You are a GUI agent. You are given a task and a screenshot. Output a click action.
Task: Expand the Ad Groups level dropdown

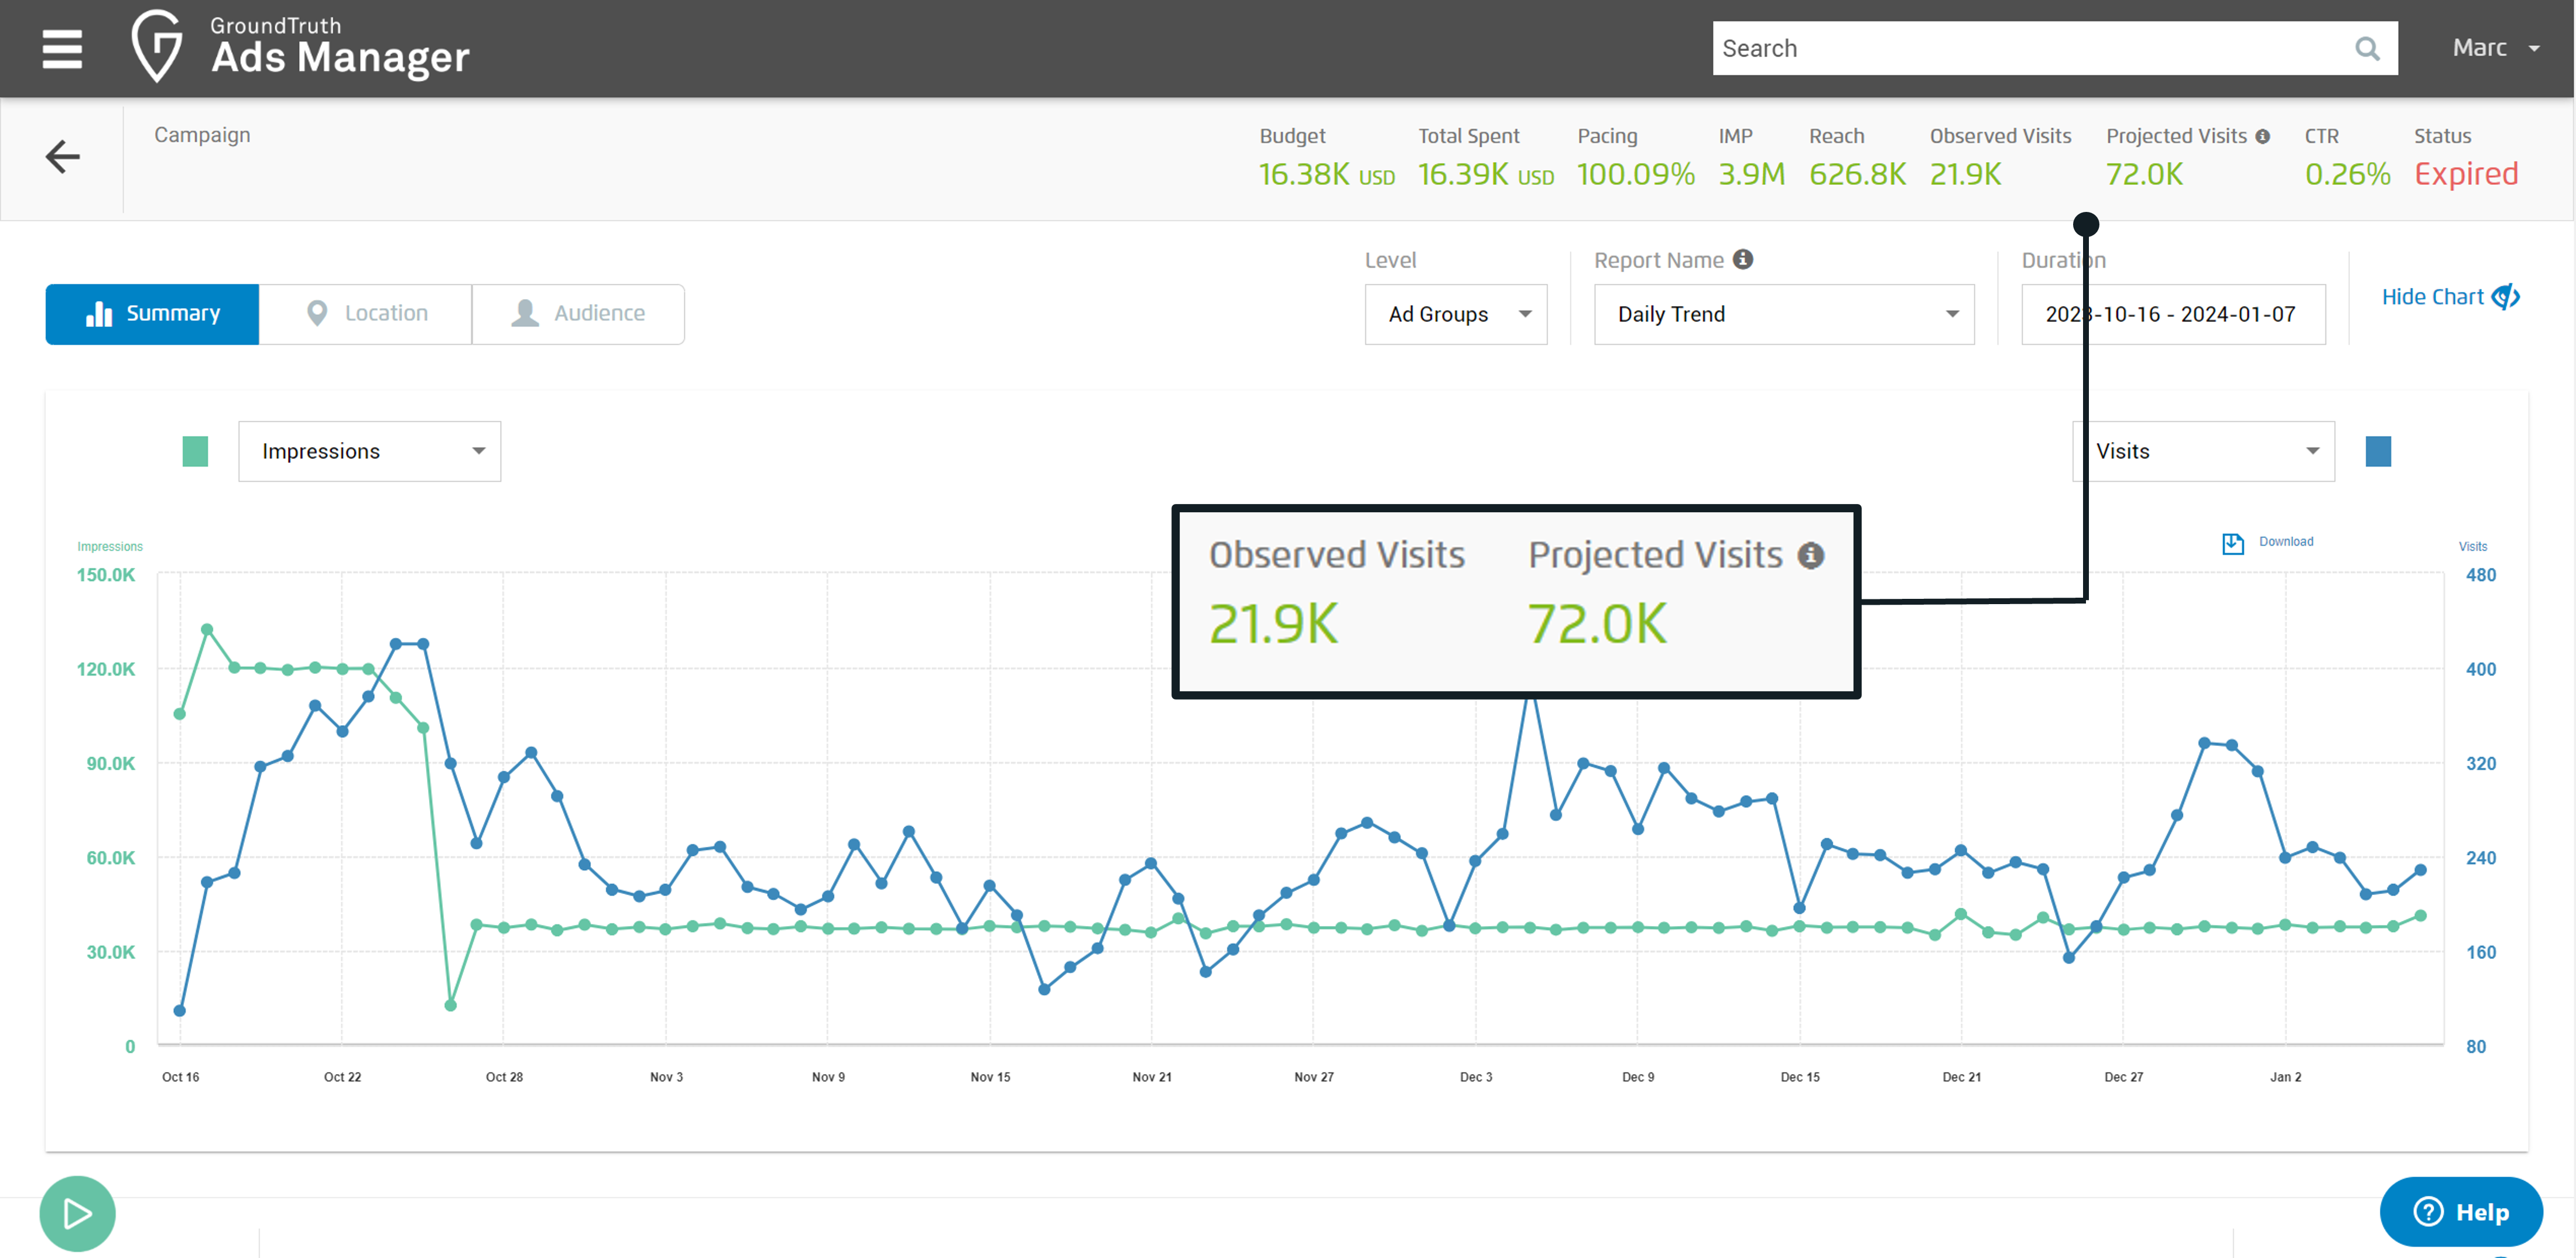tap(1455, 314)
